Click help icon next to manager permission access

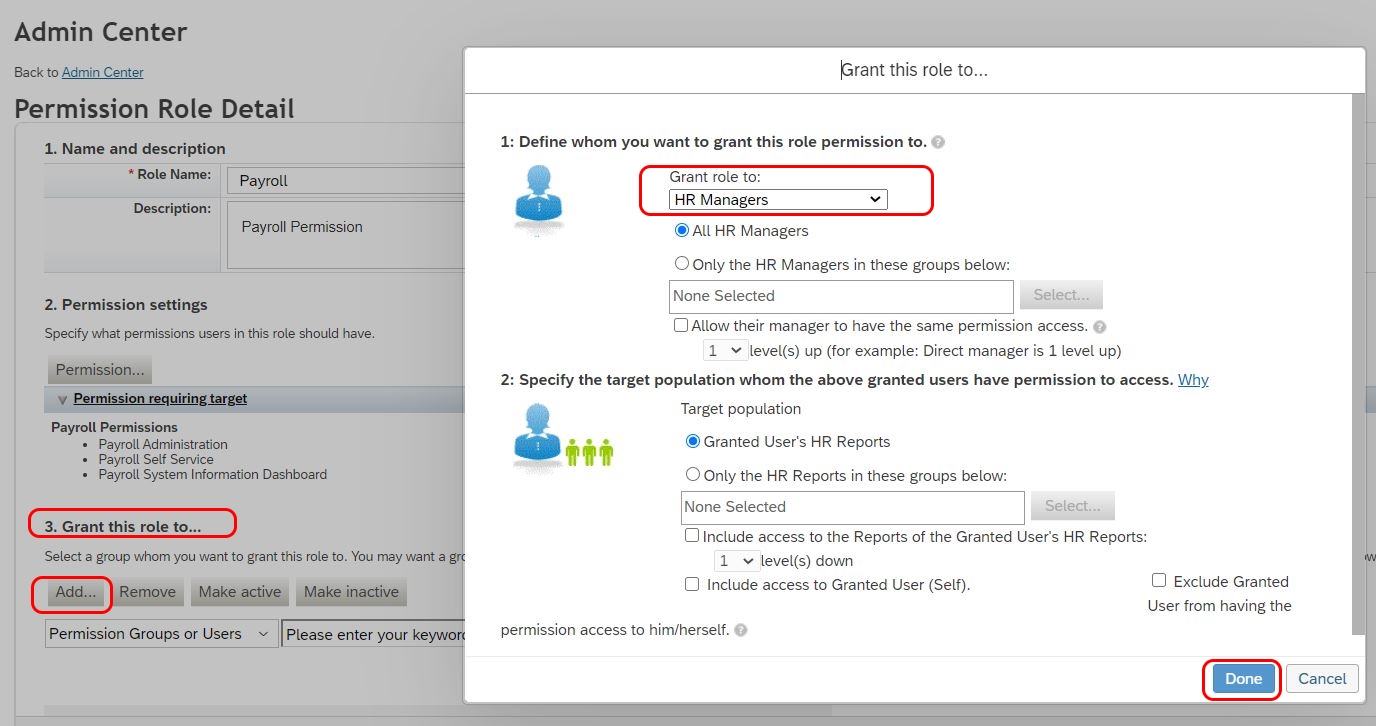(1100, 326)
